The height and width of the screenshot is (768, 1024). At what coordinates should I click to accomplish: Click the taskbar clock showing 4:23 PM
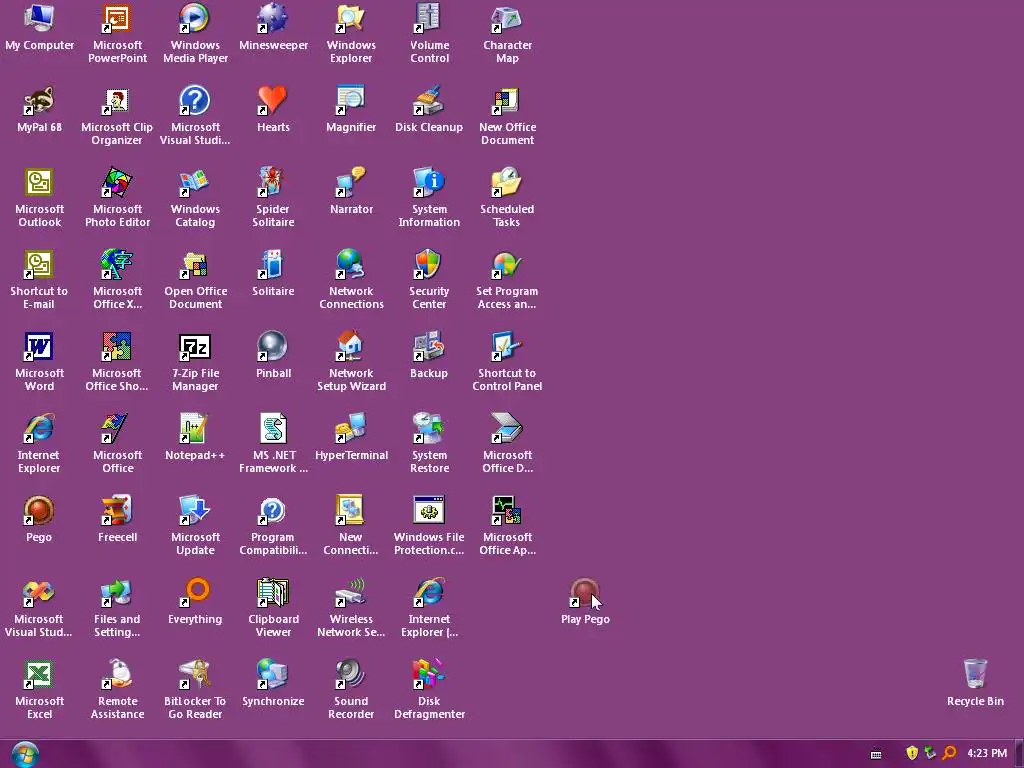pos(987,753)
